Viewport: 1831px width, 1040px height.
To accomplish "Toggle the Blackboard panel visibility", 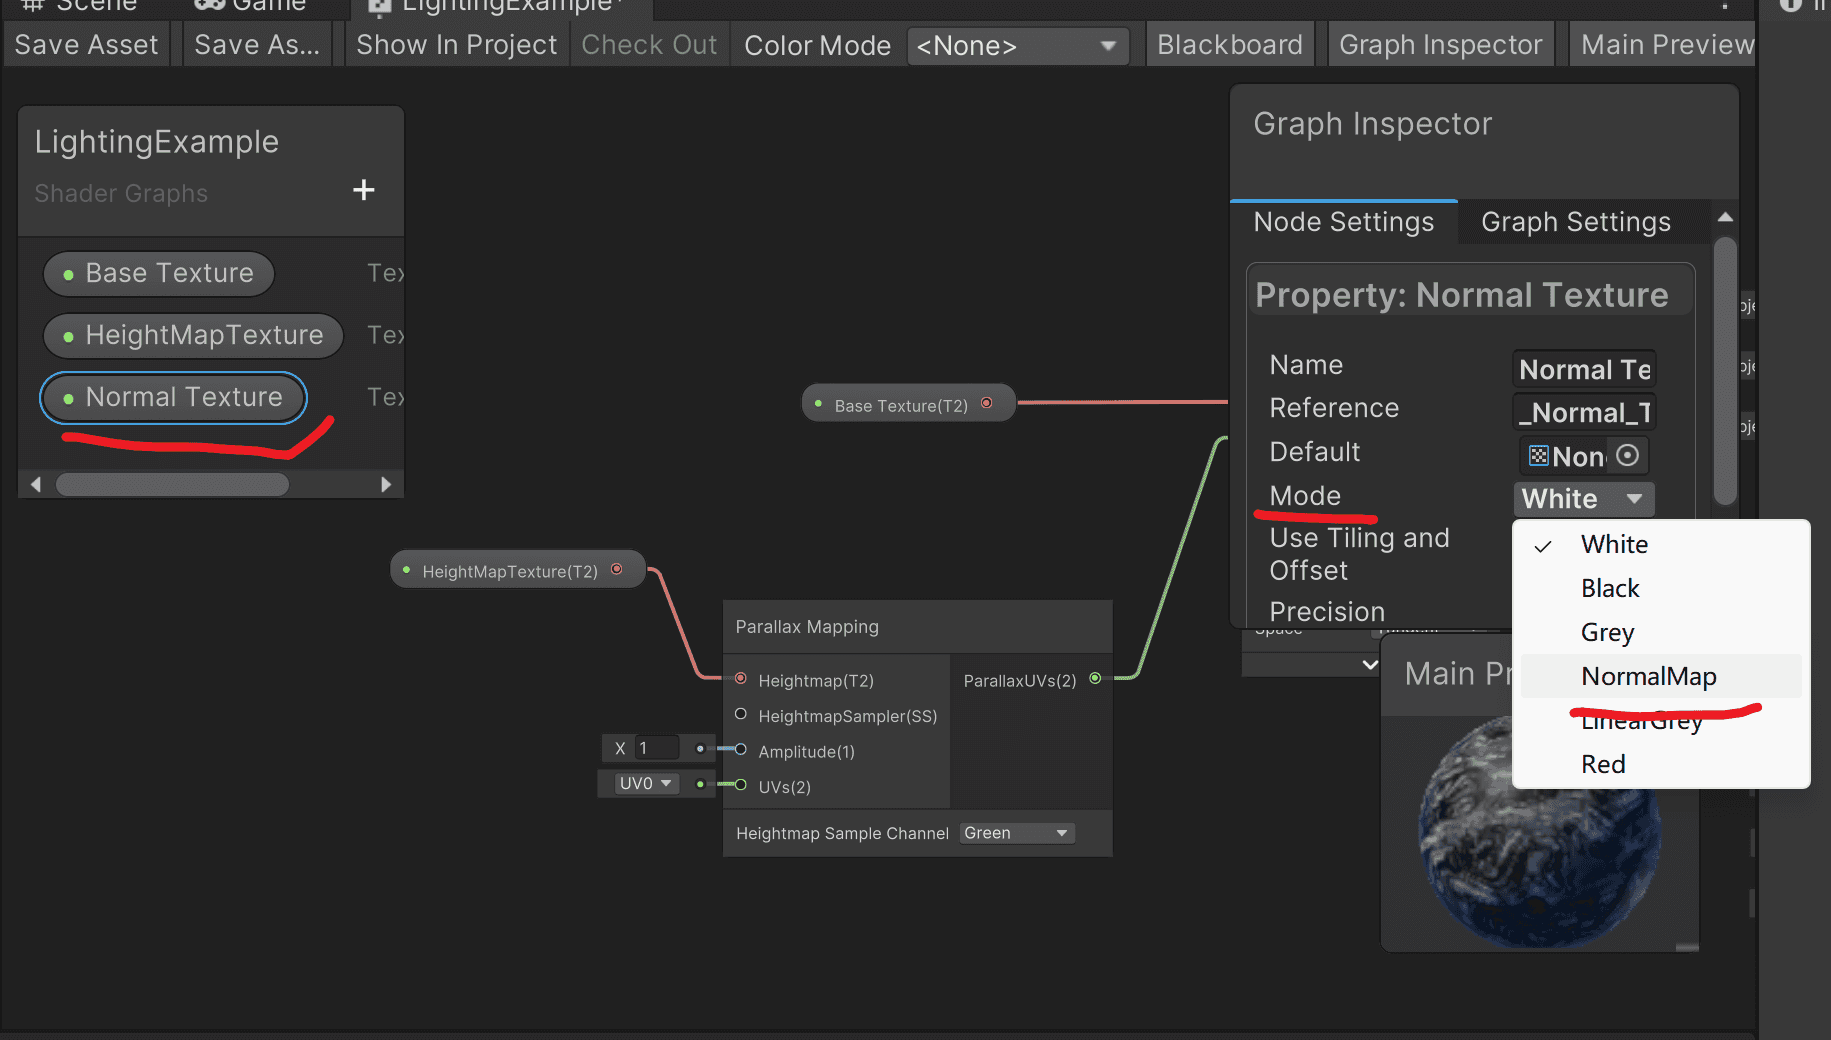I will click(1230, 45).
